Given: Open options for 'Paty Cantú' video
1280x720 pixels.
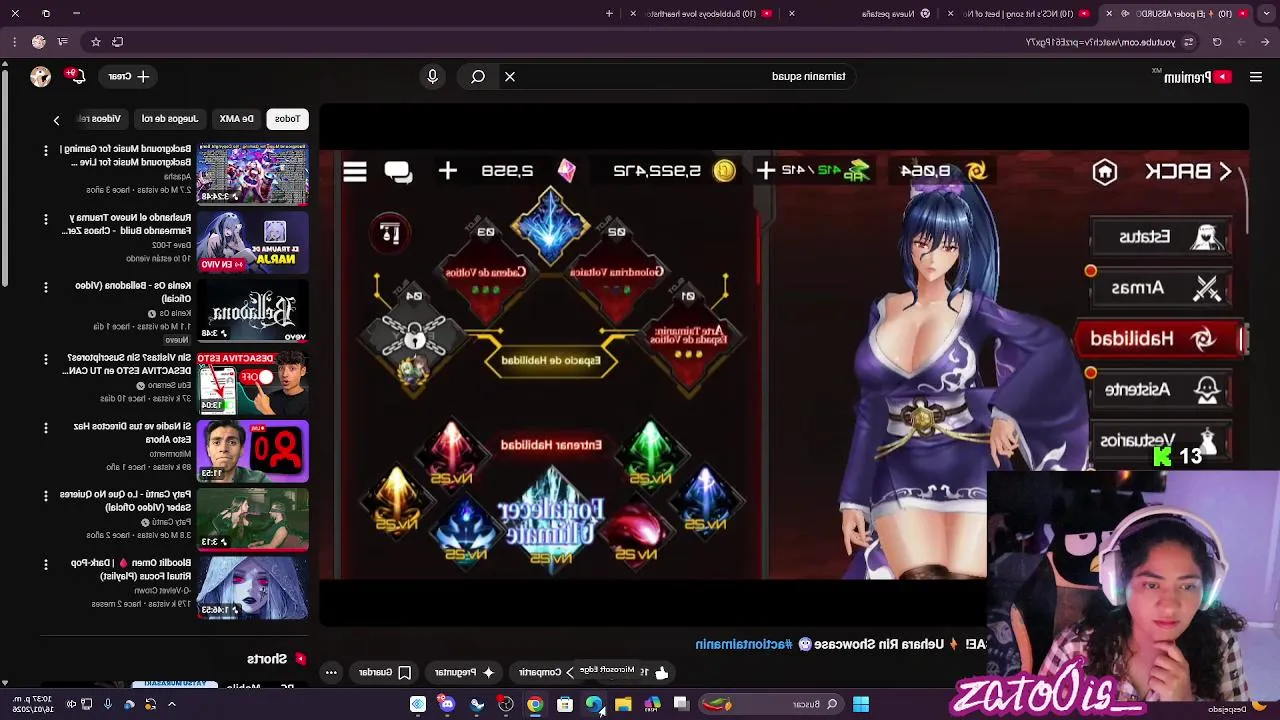Looking at the screenshot, I should (45, 495).
